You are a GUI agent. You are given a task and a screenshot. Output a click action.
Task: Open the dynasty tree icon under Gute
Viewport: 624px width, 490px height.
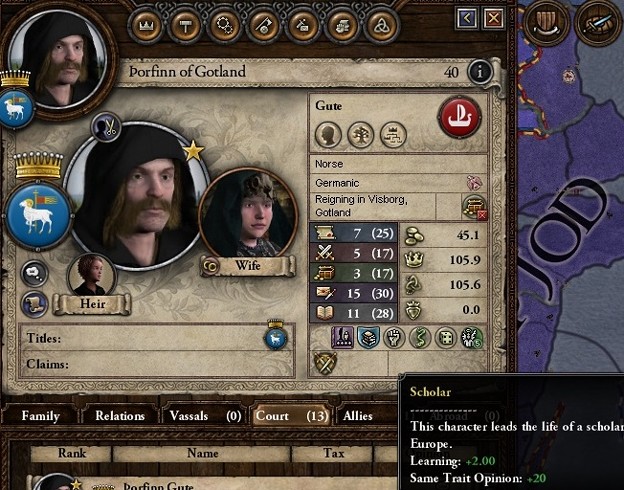[x=361, y=135]
